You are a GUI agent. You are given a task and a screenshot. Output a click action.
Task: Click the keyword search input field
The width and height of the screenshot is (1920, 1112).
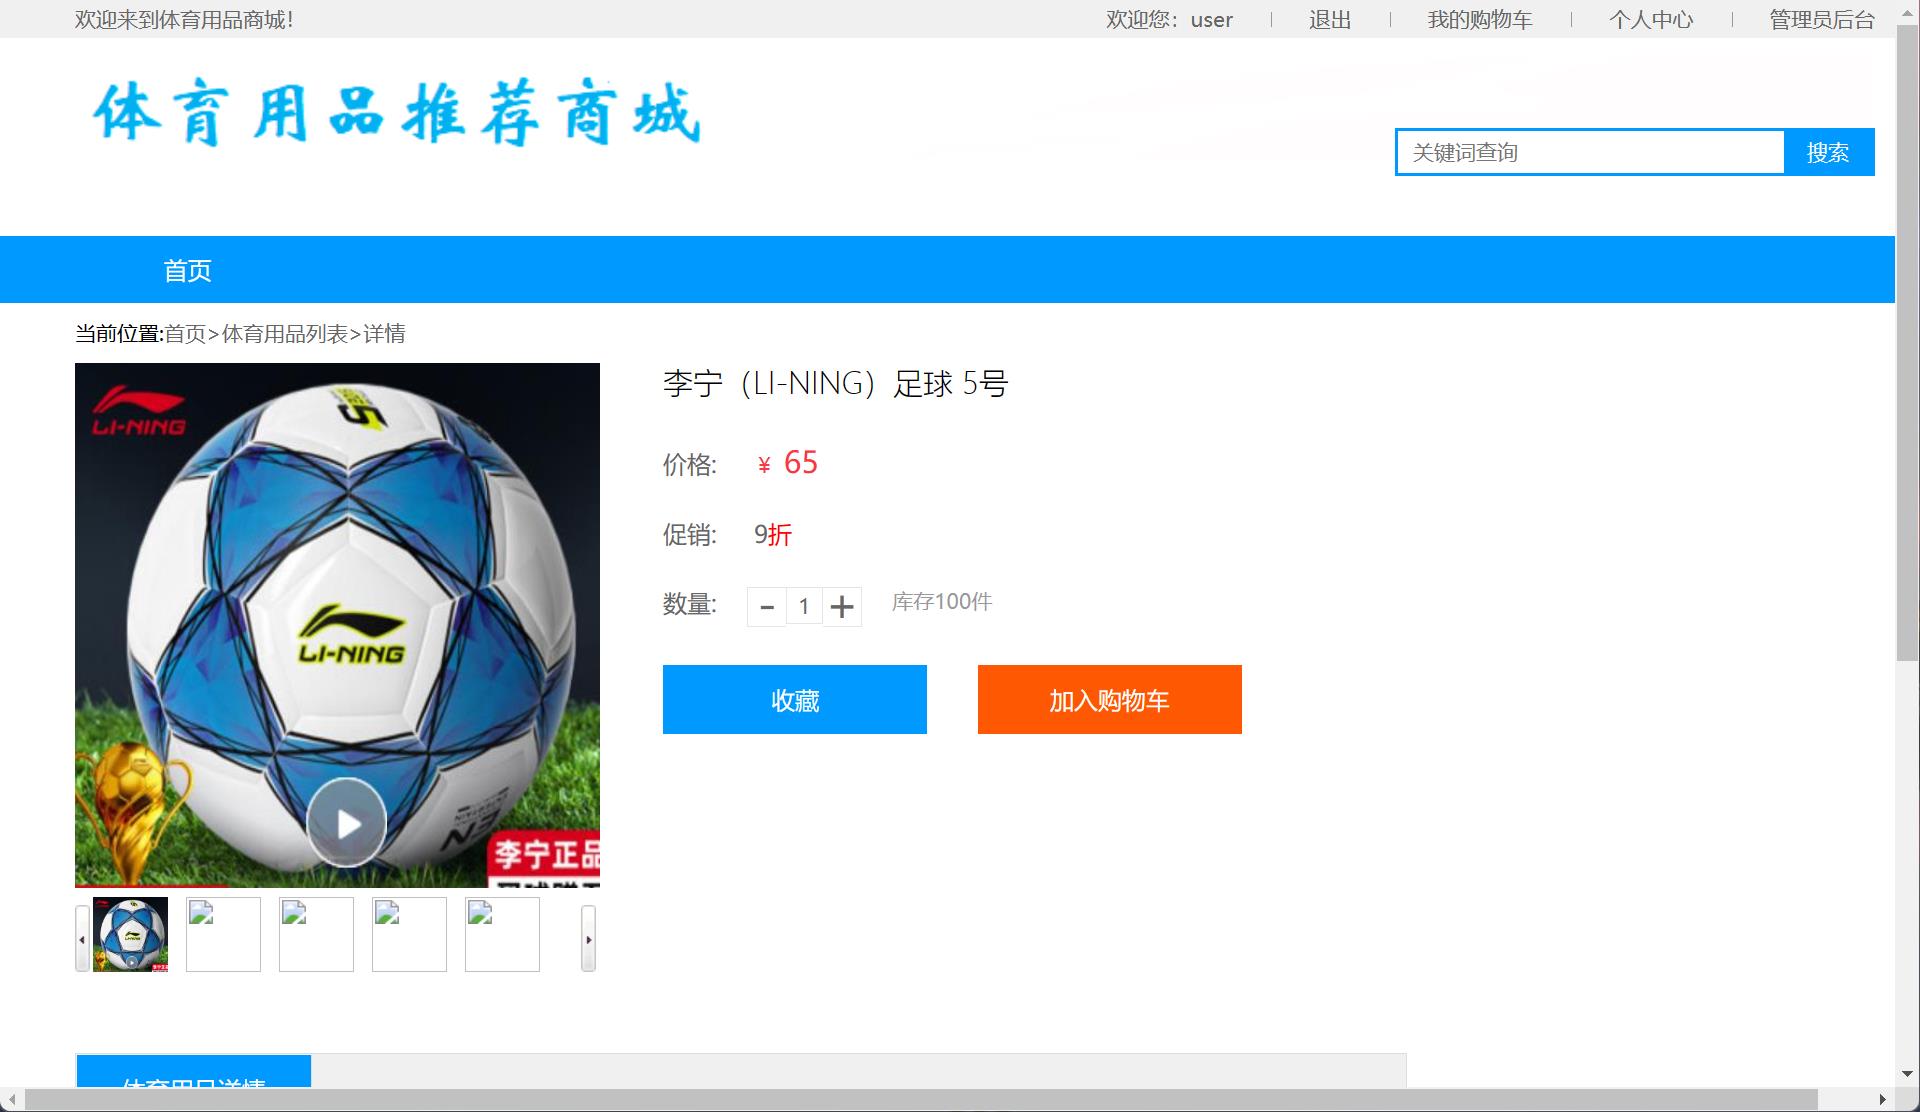point(1590,152)
